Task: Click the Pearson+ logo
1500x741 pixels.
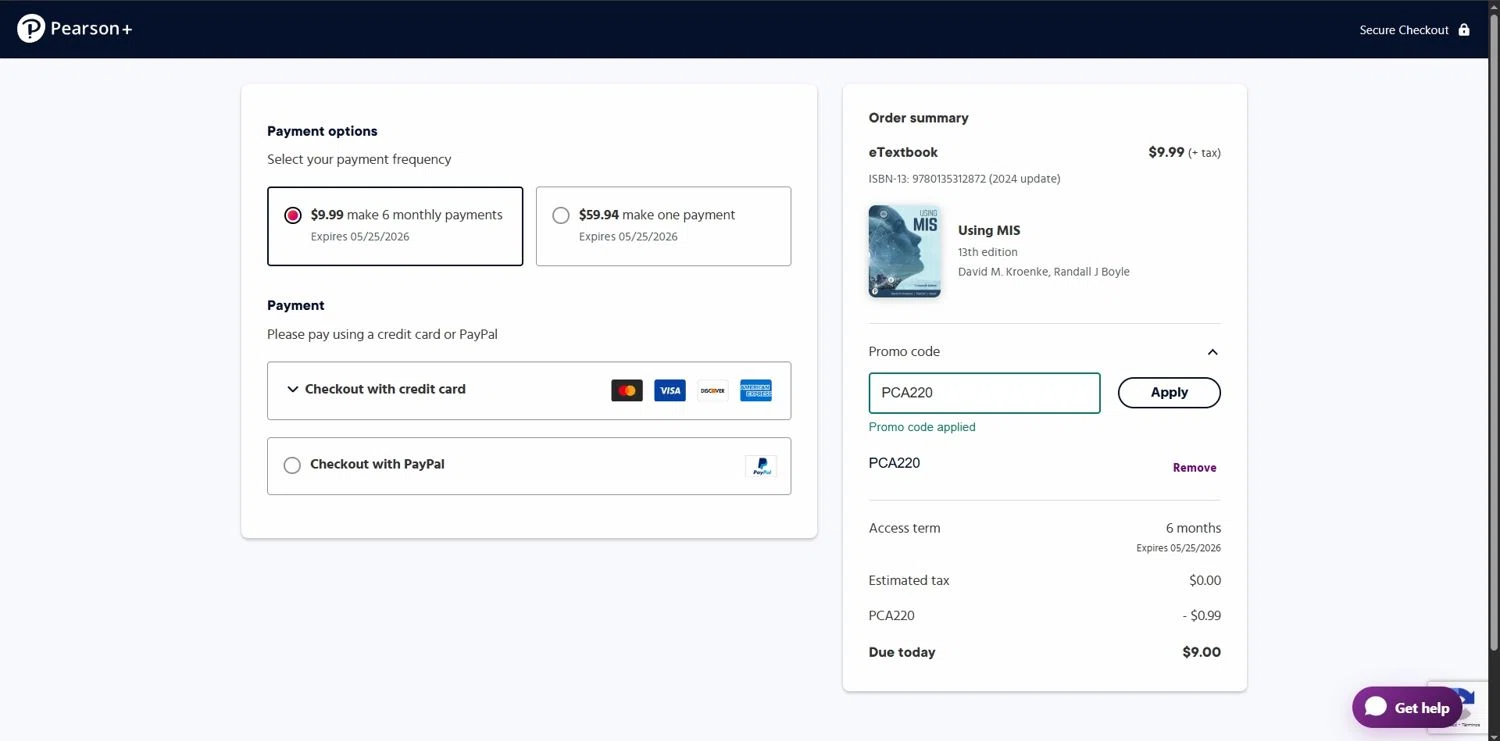Action: pos(75,29)
